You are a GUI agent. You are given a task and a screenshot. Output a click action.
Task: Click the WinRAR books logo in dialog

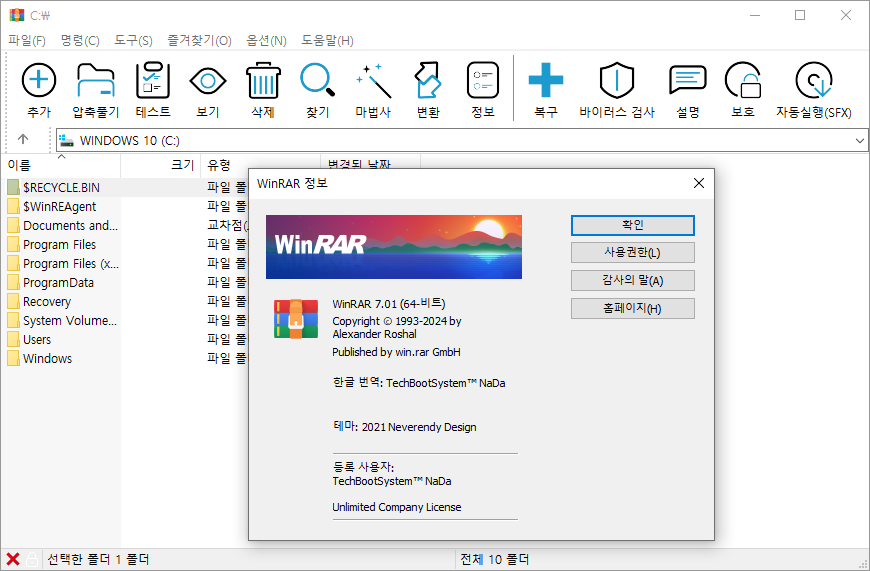coord(296,319)
